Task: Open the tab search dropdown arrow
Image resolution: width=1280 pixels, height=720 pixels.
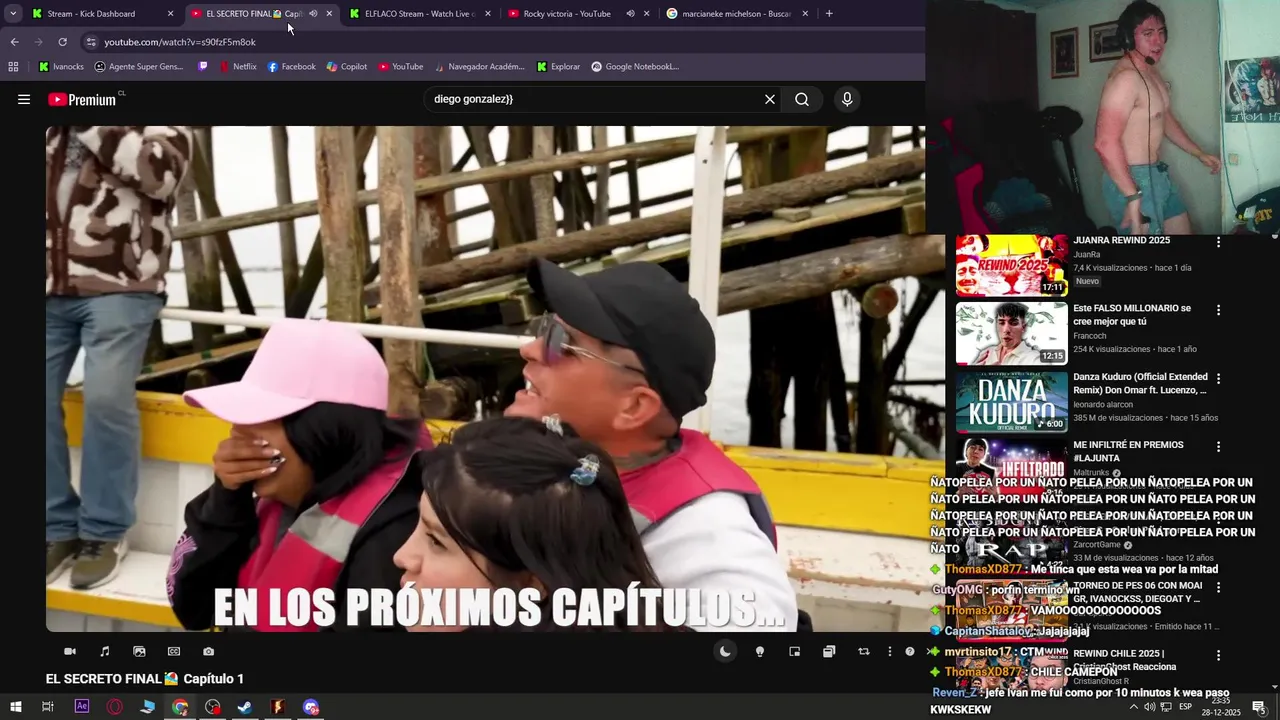Action: (x=13, y=14)
